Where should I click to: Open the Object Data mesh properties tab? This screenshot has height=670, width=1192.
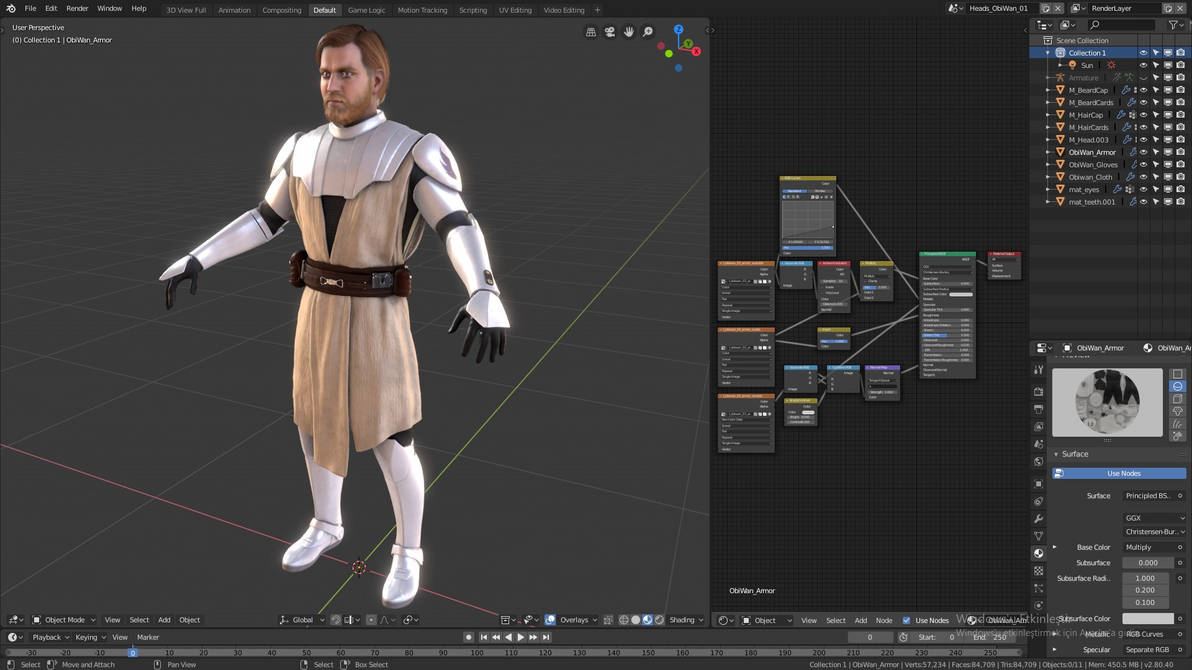point(1038,536)
